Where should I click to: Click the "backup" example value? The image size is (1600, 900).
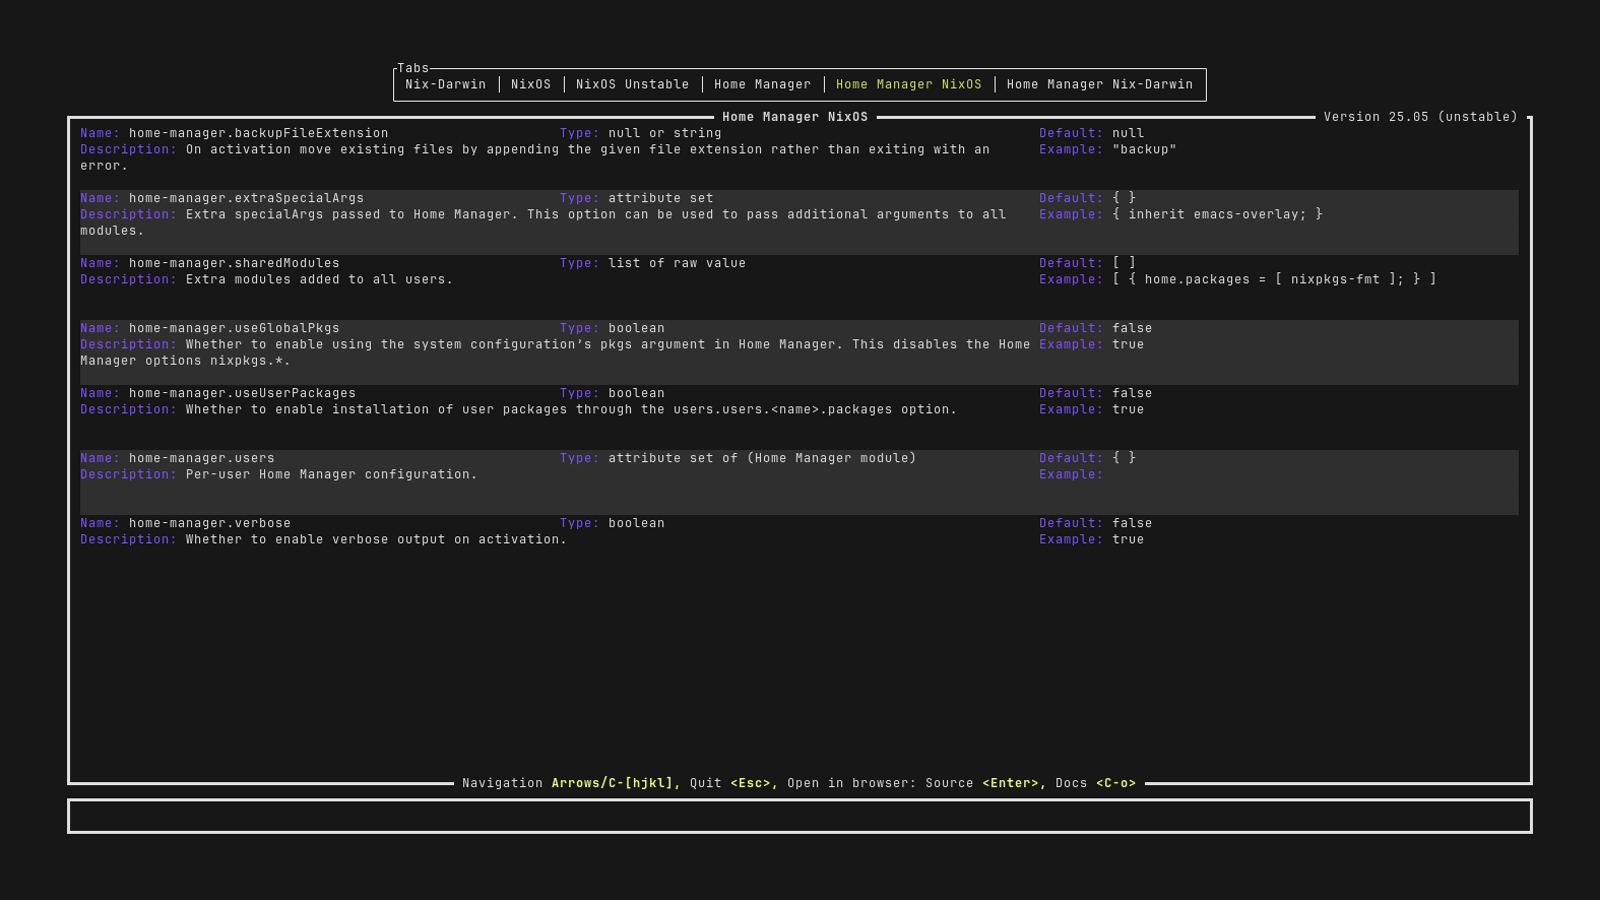click(1144, 149)
